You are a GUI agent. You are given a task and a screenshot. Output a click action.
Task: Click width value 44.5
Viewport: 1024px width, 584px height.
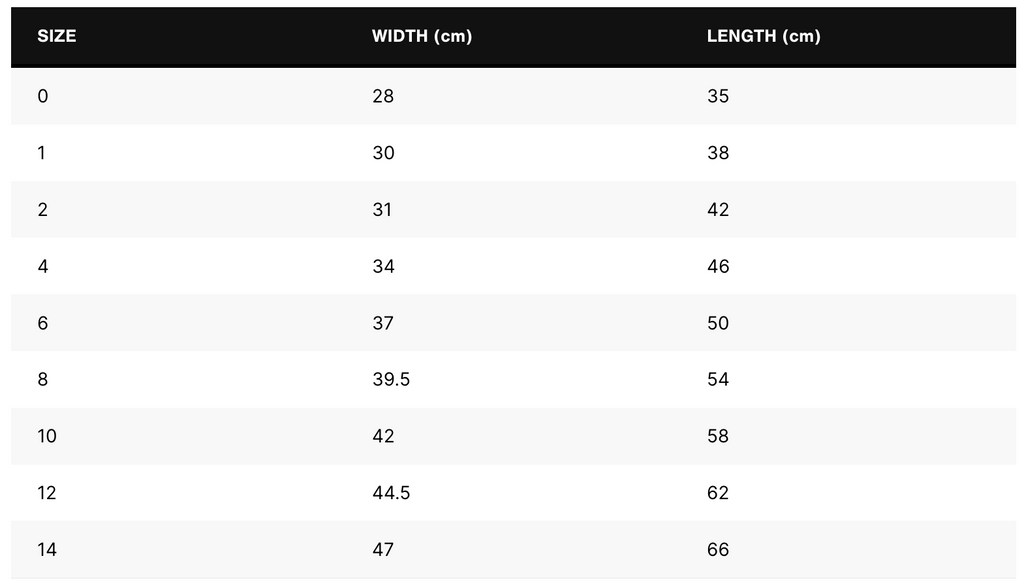click(391, 493)
